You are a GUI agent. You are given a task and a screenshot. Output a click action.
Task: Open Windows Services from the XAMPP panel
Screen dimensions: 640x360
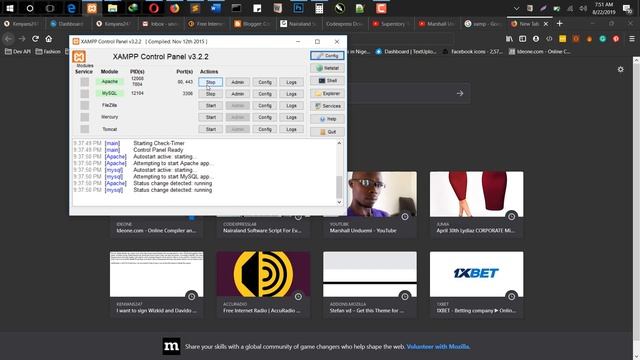[327, 106]
